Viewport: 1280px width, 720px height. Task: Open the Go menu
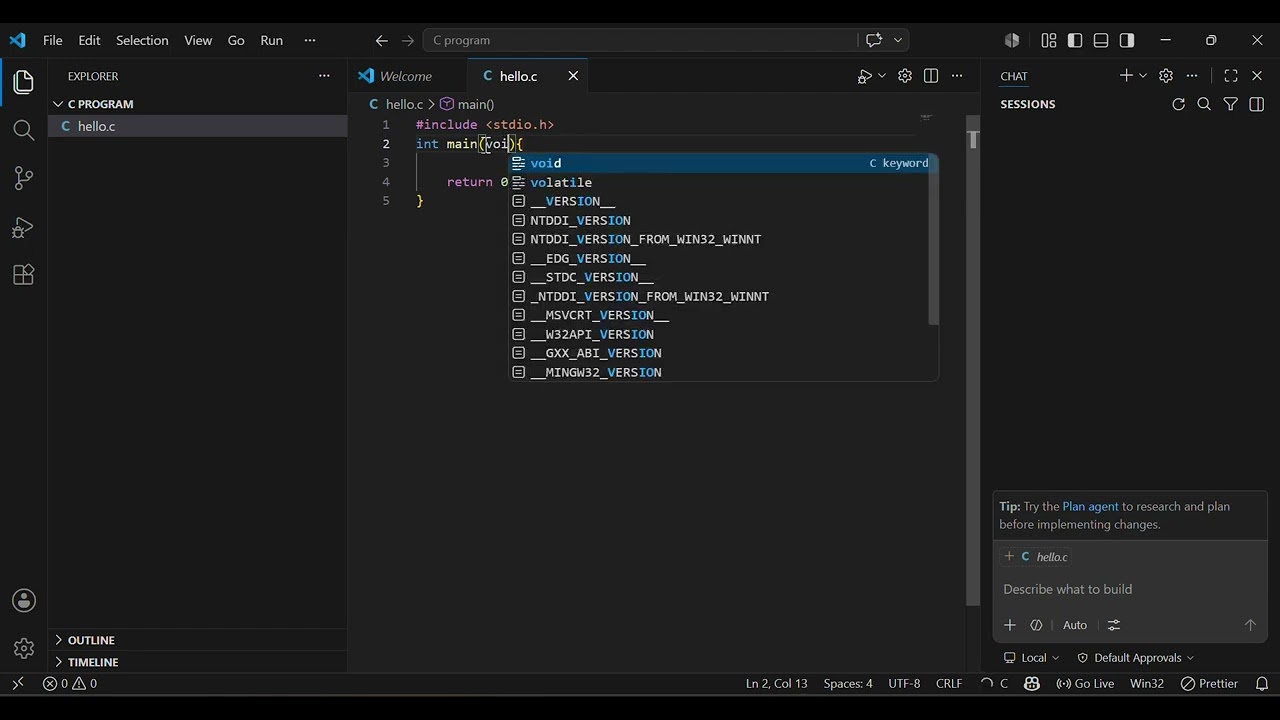click(236, 40)
